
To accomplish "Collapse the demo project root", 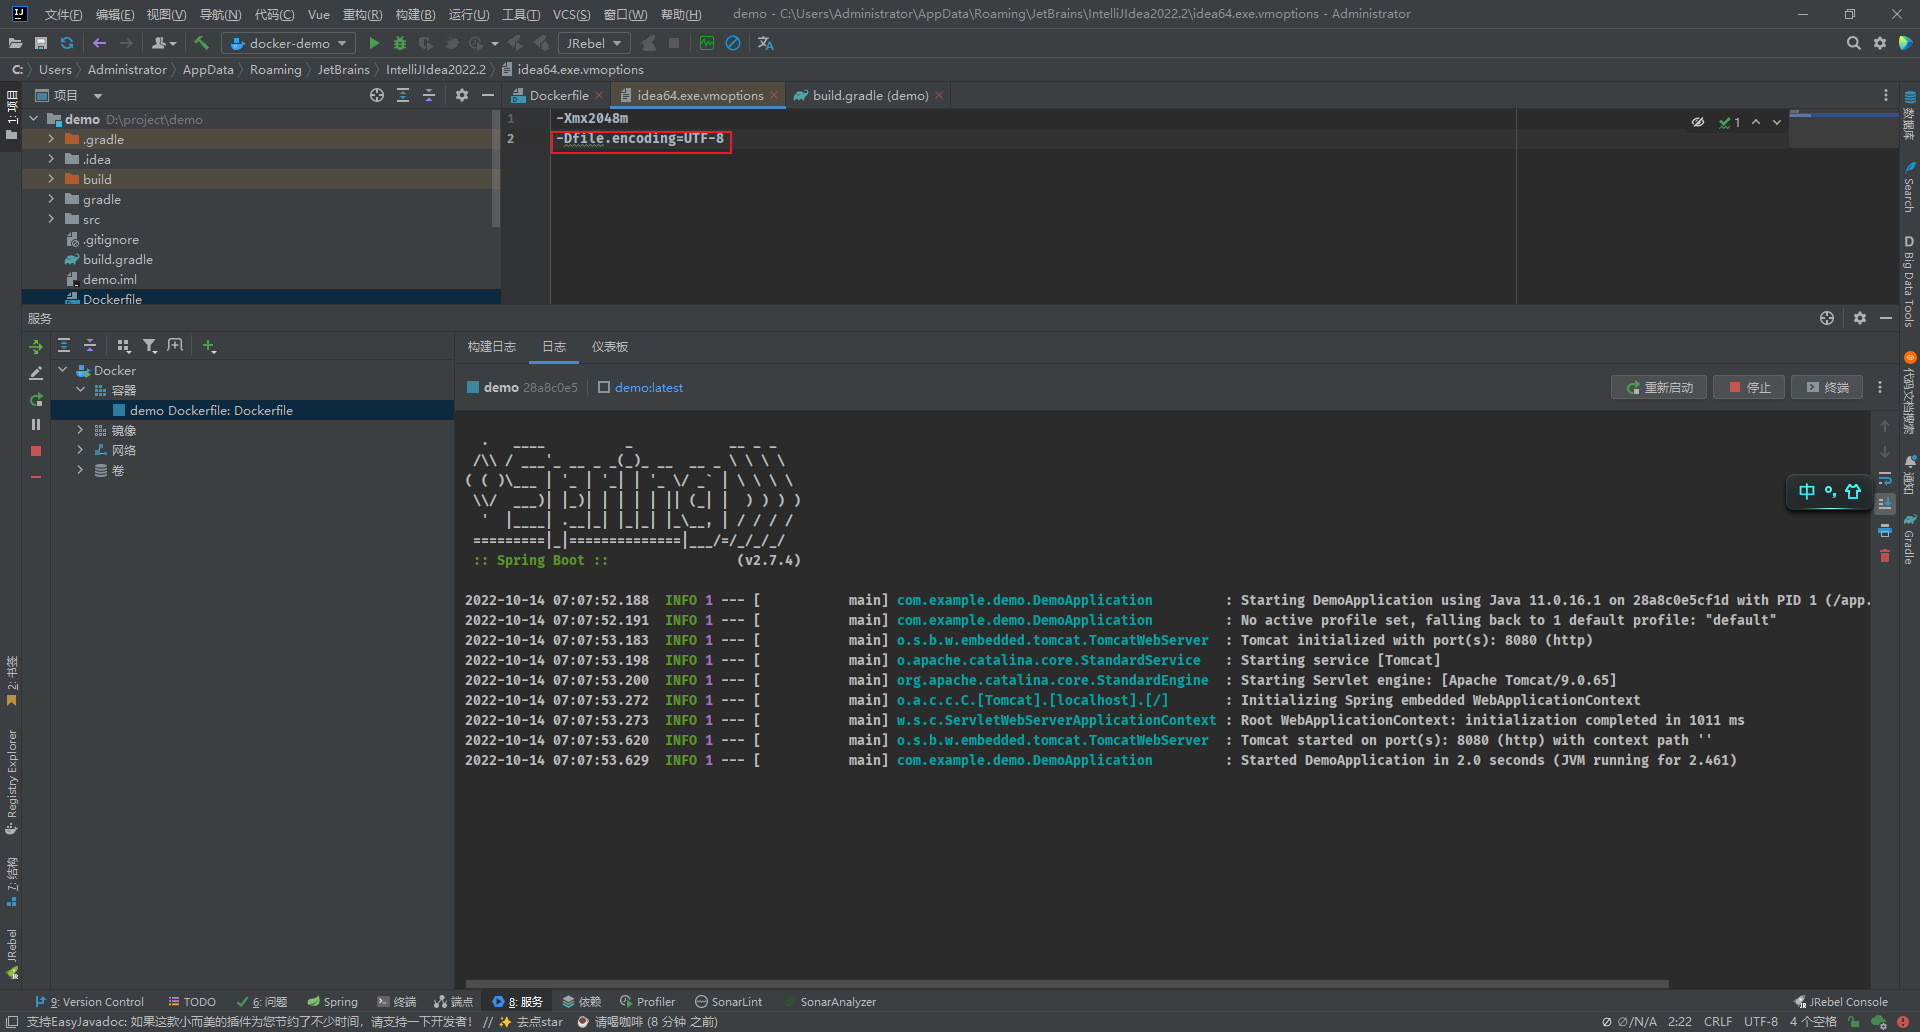I will [x=34, y=119].
